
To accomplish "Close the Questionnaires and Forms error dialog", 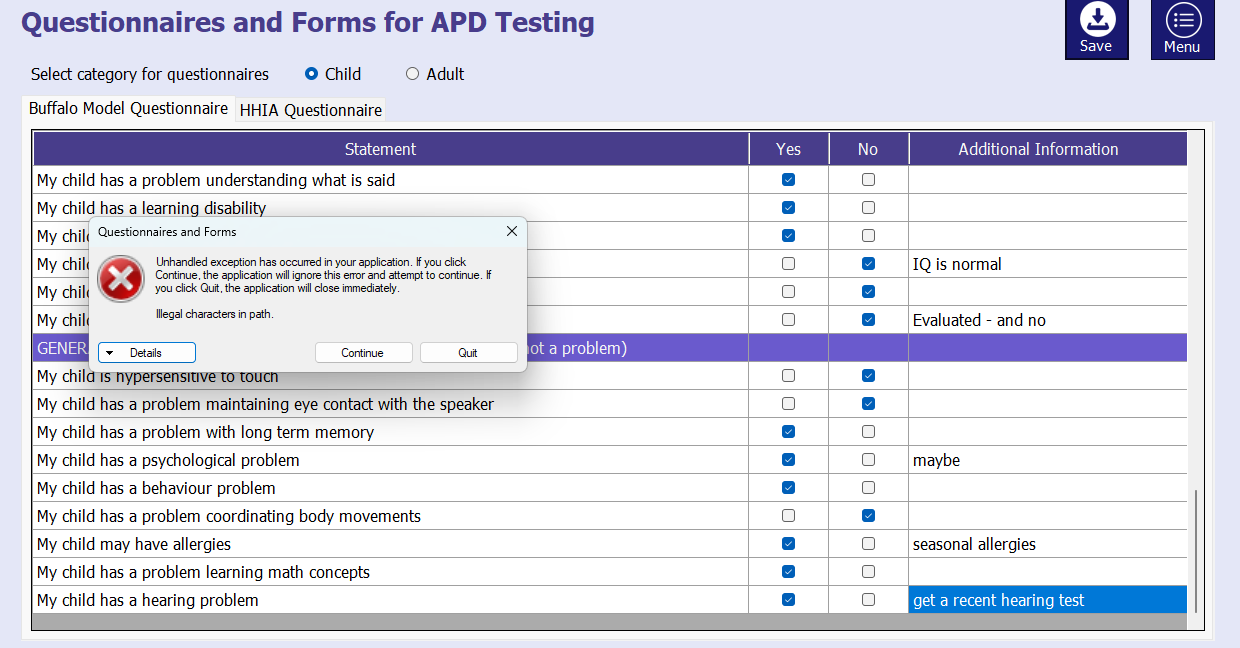I will [x=512, y=231].
